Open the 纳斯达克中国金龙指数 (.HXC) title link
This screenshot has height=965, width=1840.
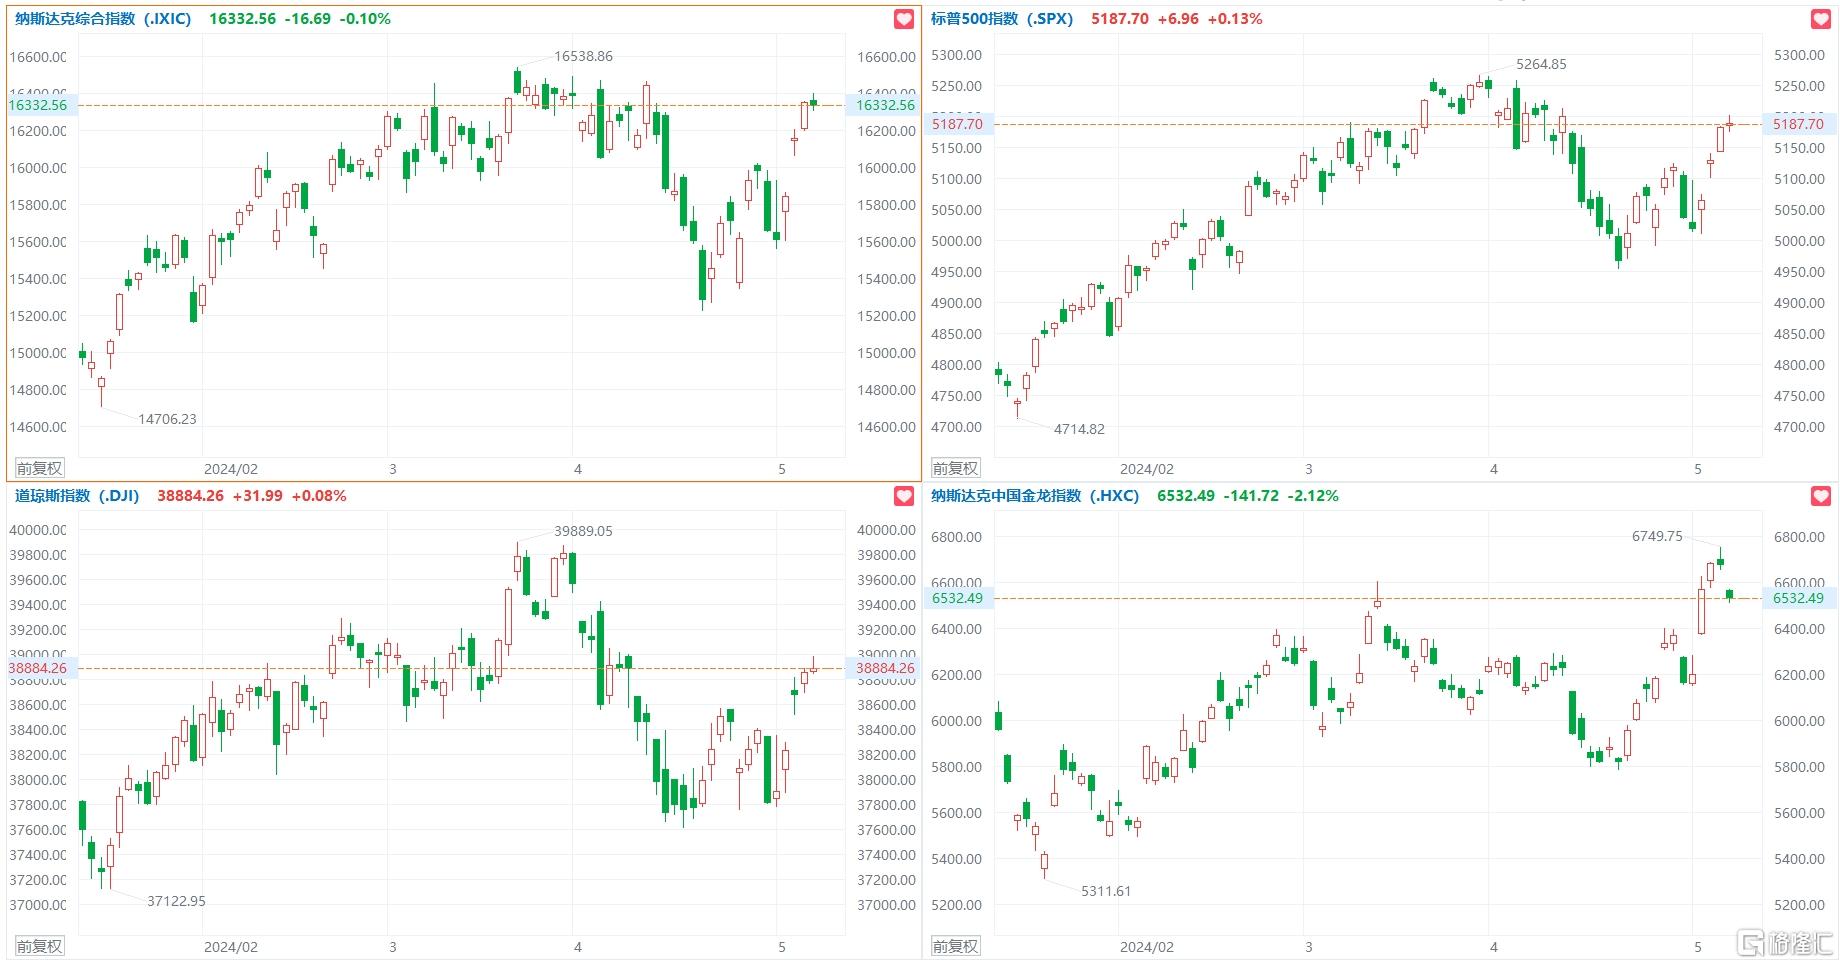click(x=1035, y=496)
